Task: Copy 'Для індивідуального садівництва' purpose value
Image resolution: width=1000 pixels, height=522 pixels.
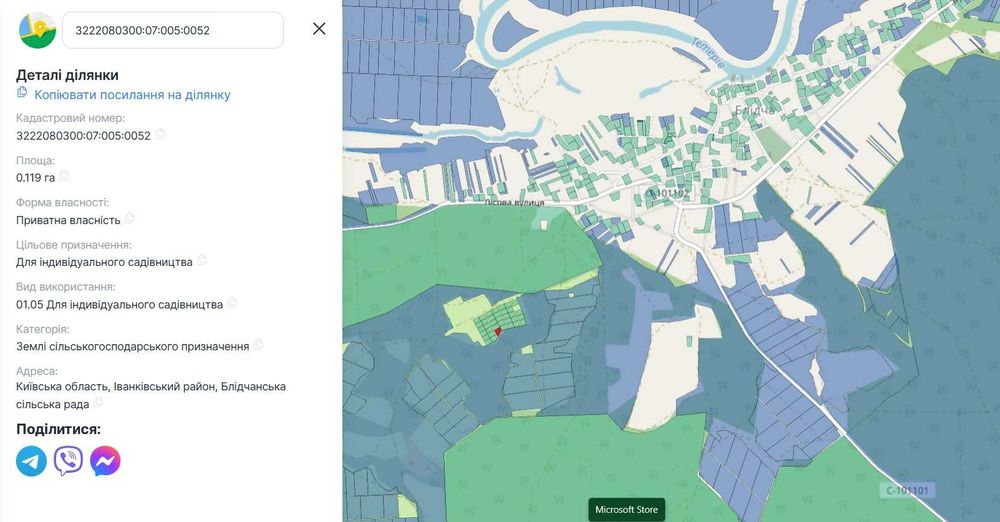Action: [x=202, y=260]
